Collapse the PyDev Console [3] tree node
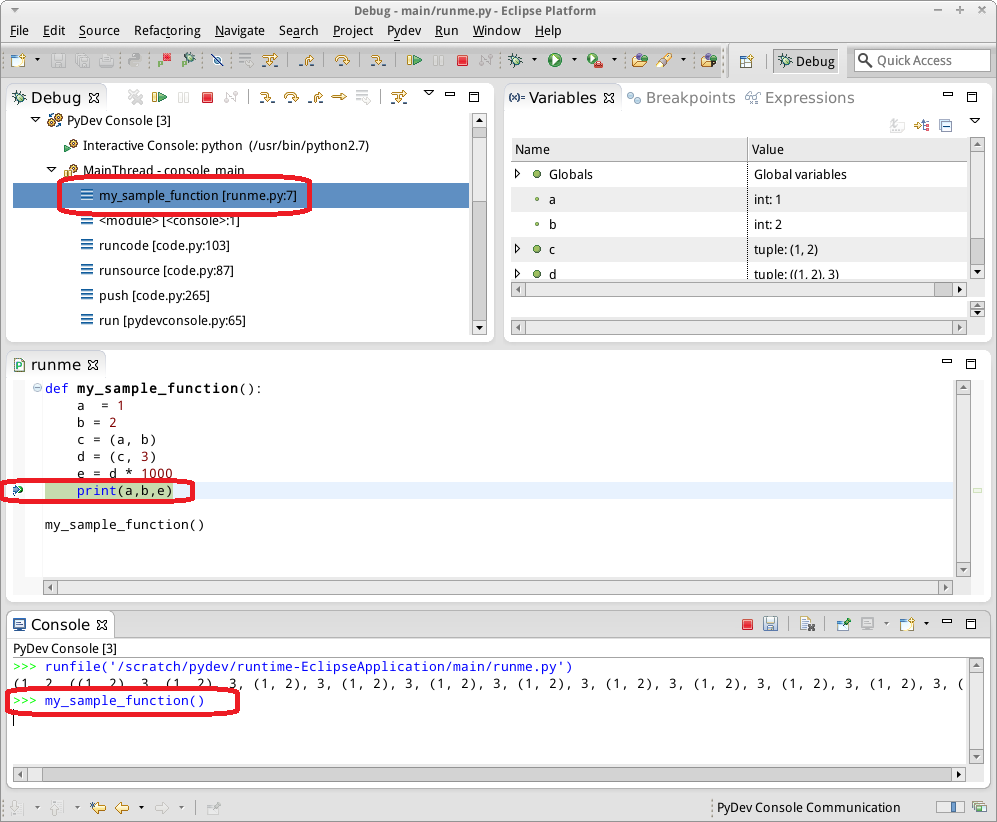The height and width of the screenshot is (822, 997). pyautogui.click(x=36, y=120)
